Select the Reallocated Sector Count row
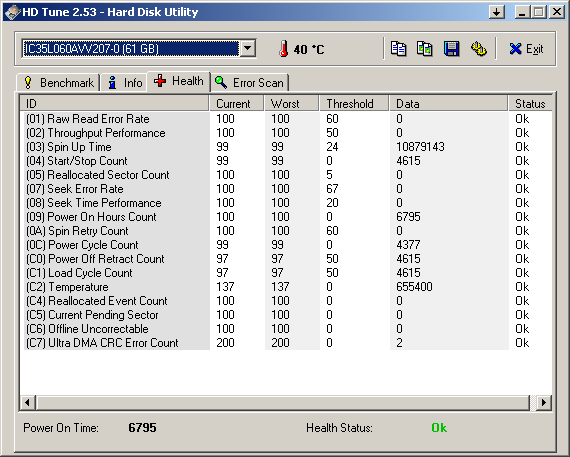This screenshot has height=457, width=570. 285,175
